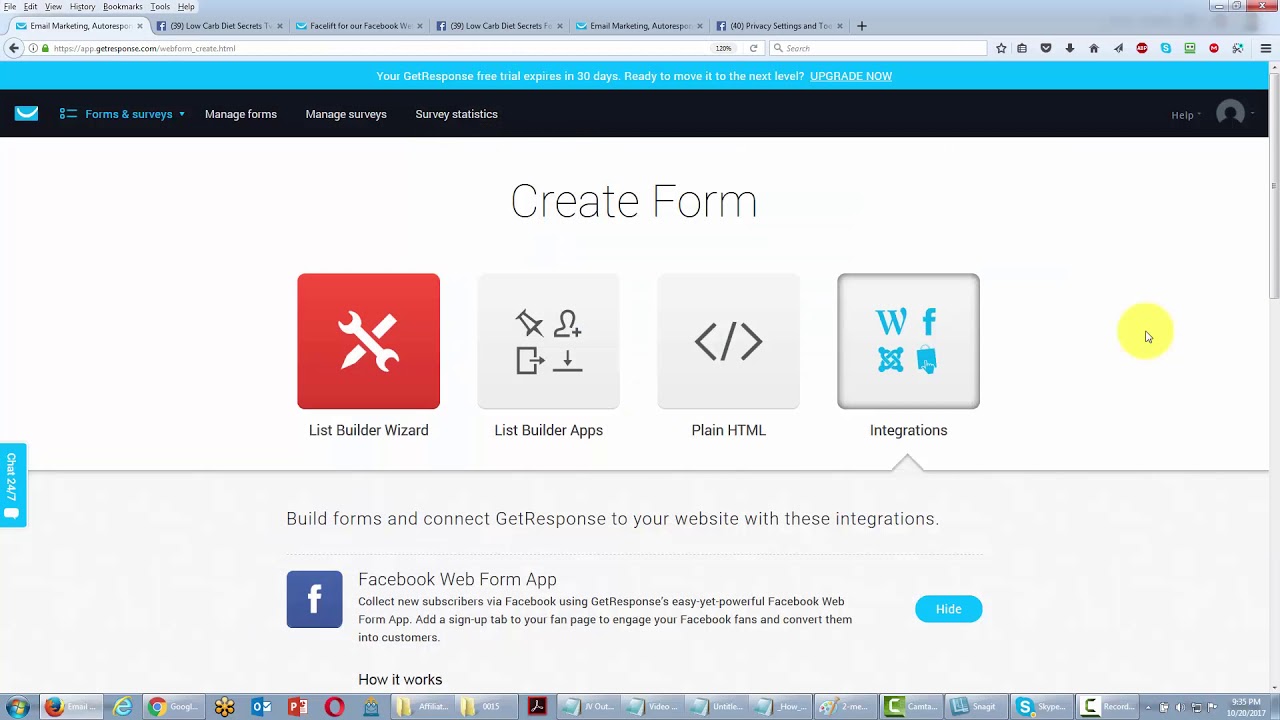This screenshot has width=1280, height=720.
Task: Open Firefox History menu
Action: (82, 6)
